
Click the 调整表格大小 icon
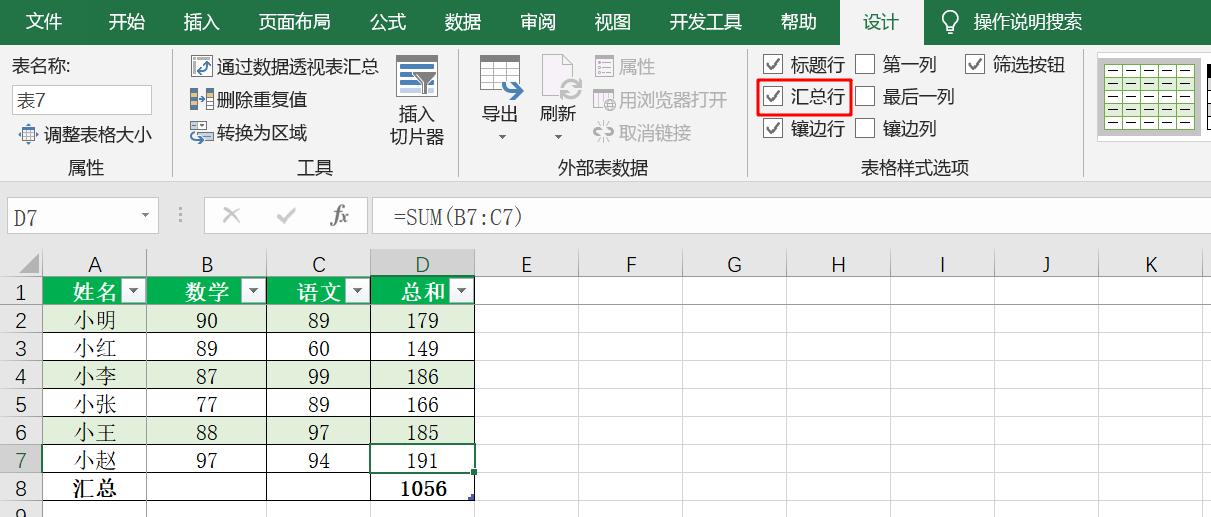tap(28, 134)
